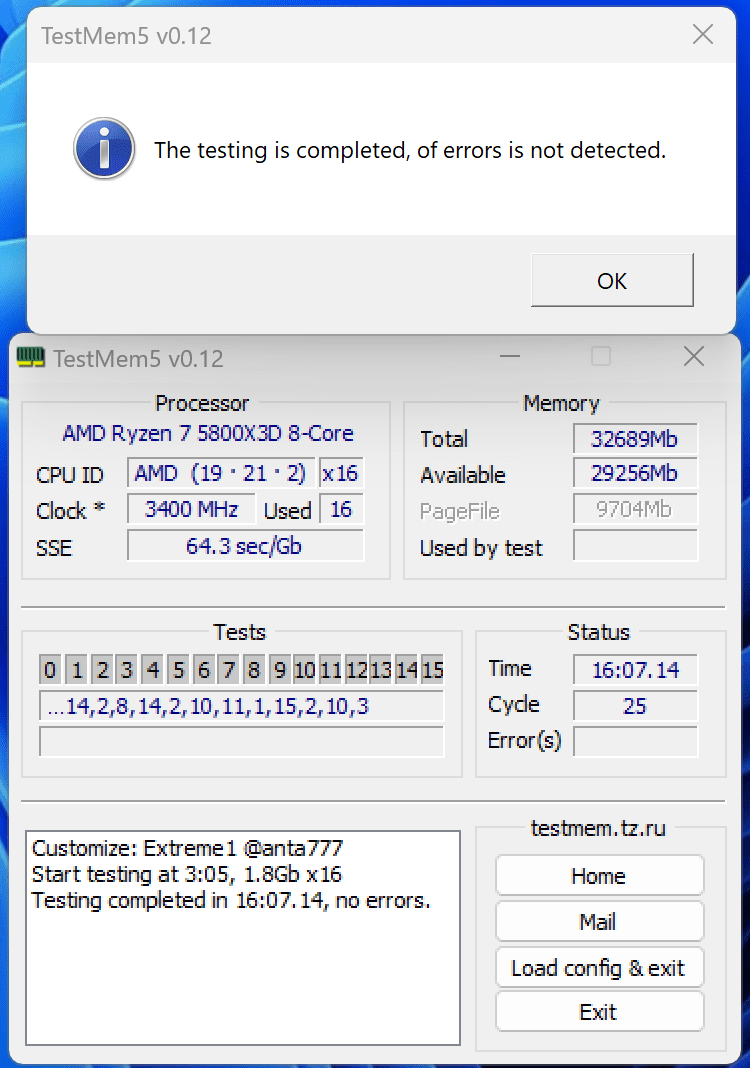Screen dimensions: 750x1068
Task: Click the AMD Ryzen 7 5800X3D processor name
Action: (208, 433)
